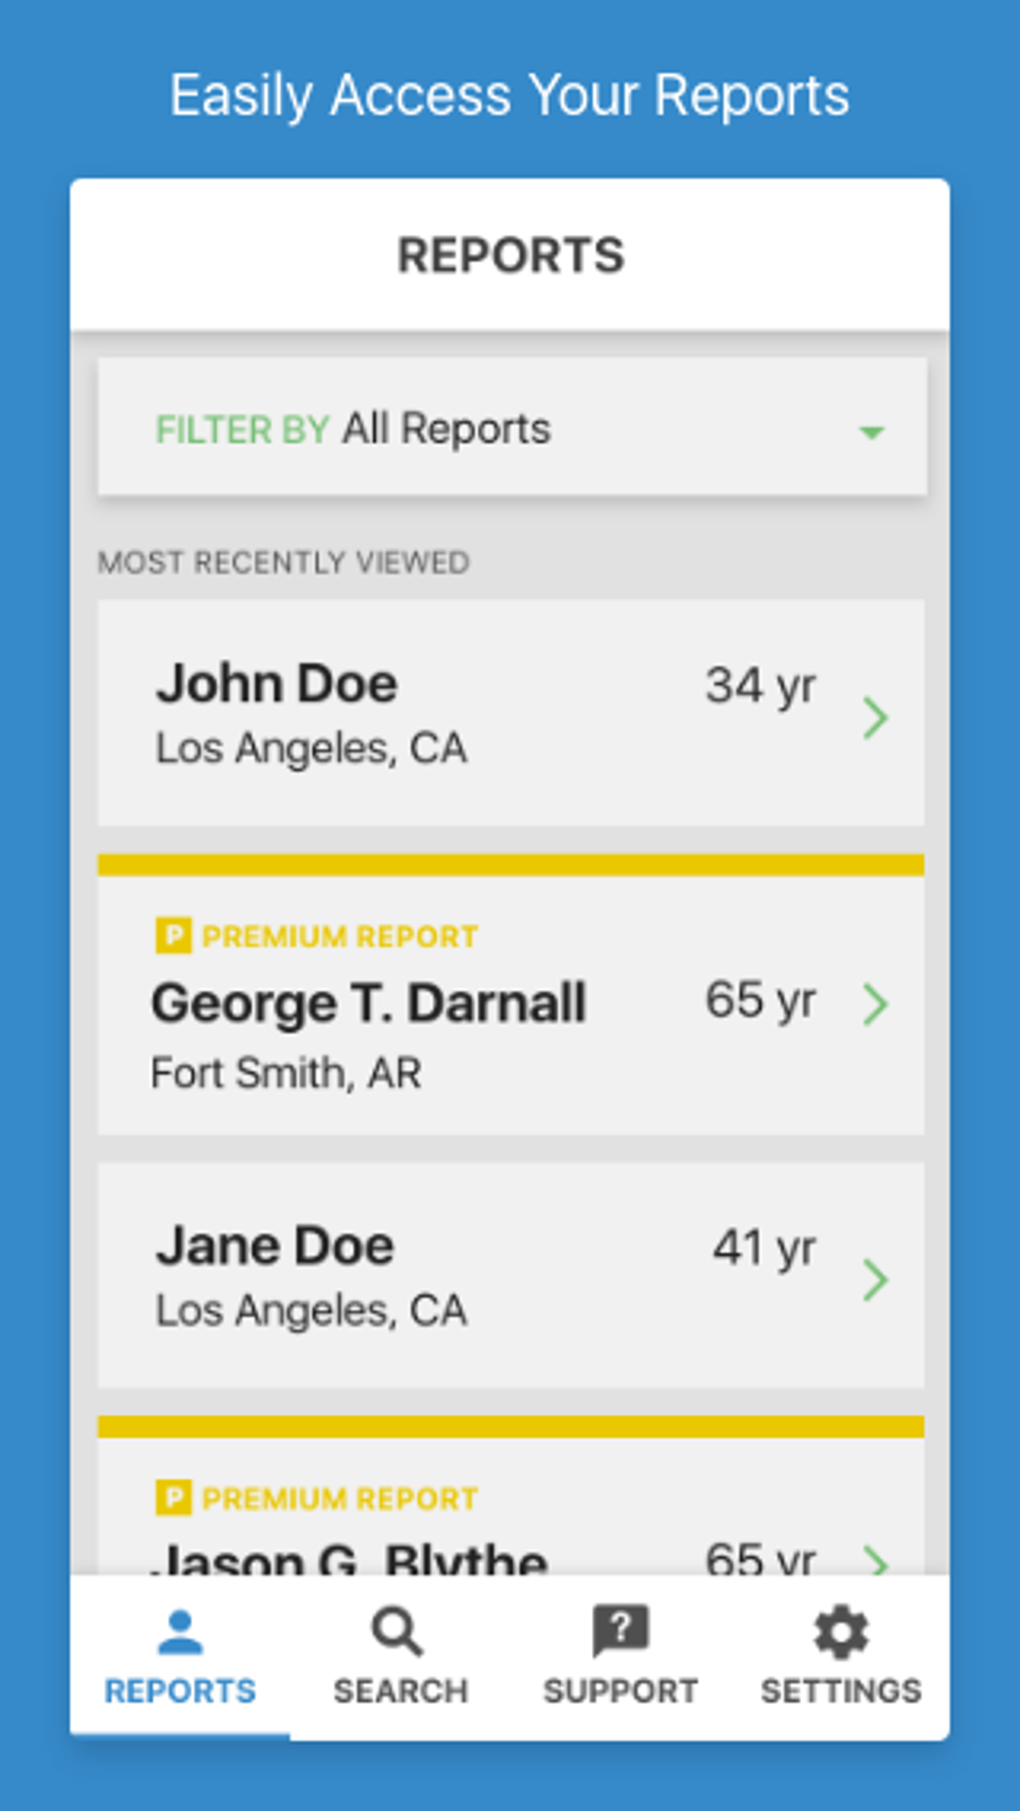
Task: Tap the Support question-mark icon
Action: (620, 1630)
